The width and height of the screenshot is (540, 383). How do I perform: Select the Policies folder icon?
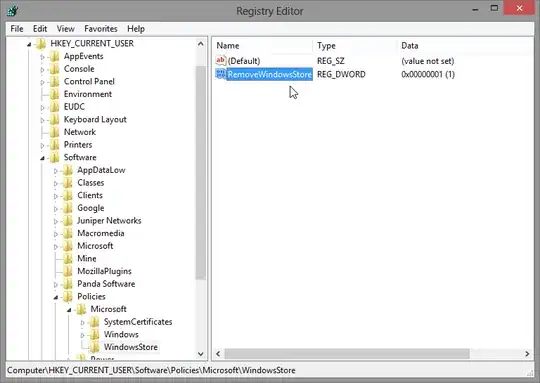click(68, 297)
